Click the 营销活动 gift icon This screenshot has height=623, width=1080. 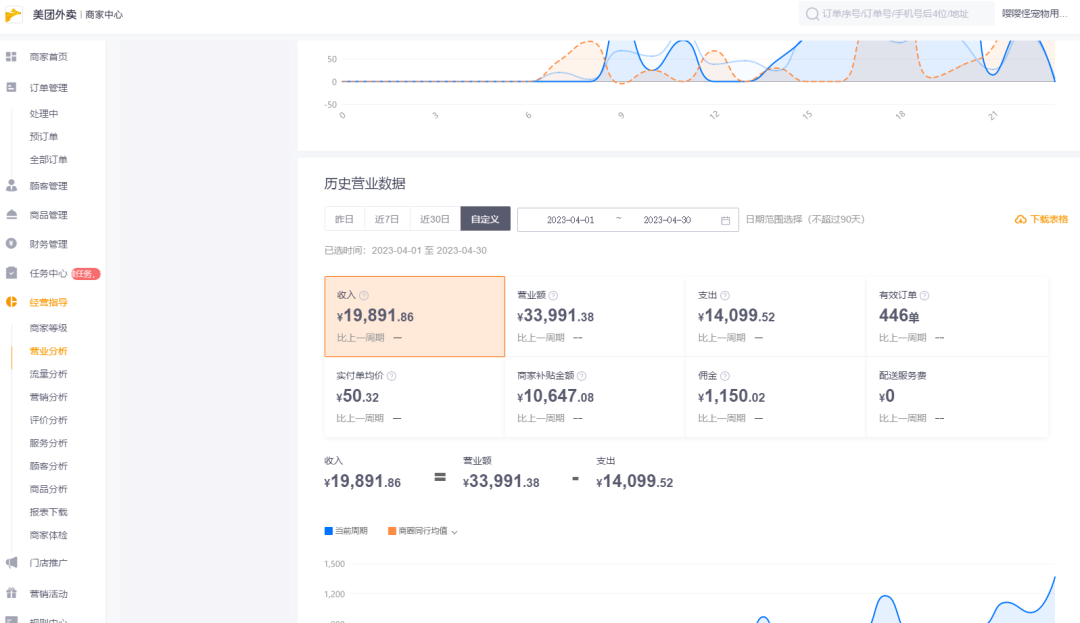(x=11, y=593)
